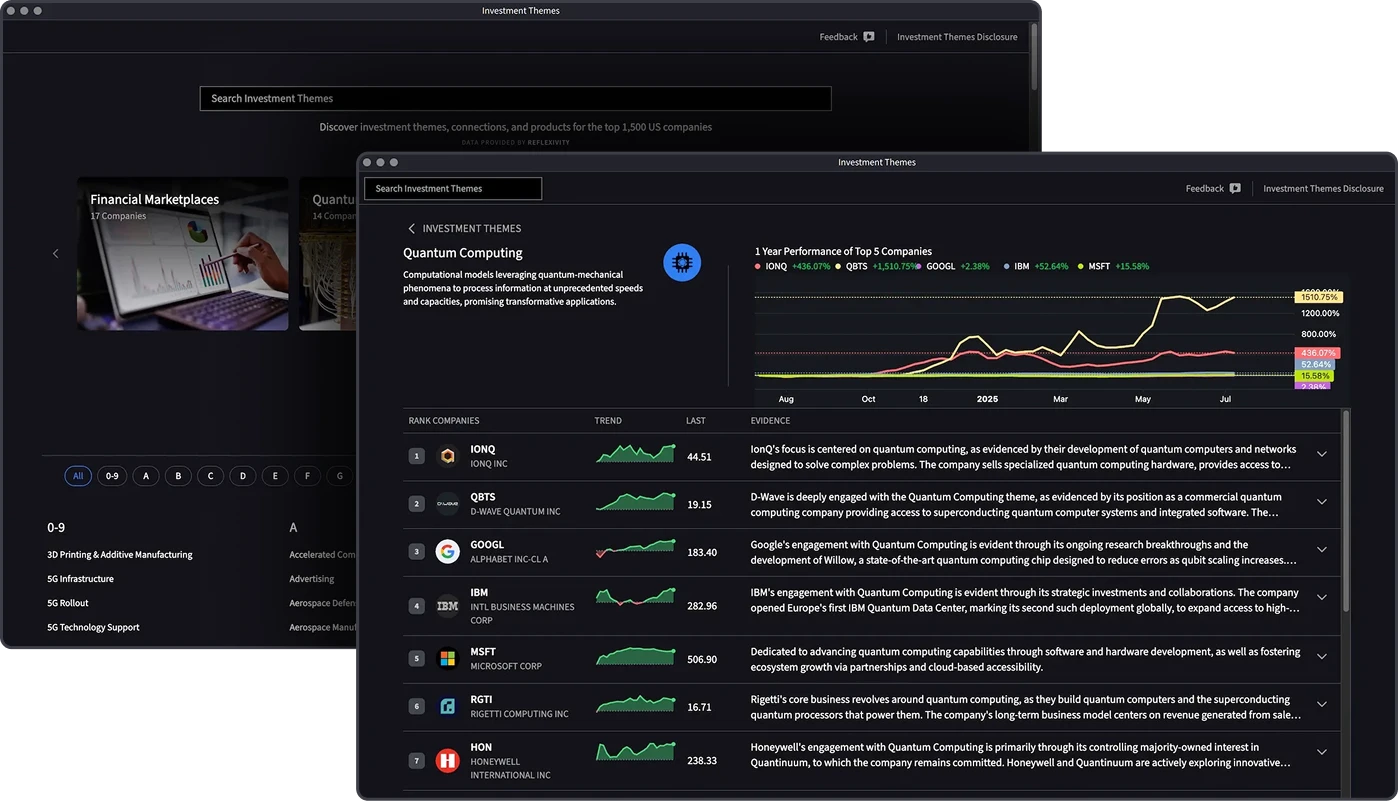
Task: Open the Advertising theme link
Action: [312, 579]
